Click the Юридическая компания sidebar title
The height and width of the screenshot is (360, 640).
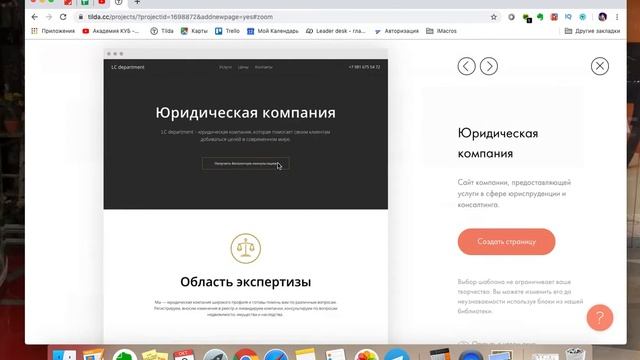[x=498, y=143]
